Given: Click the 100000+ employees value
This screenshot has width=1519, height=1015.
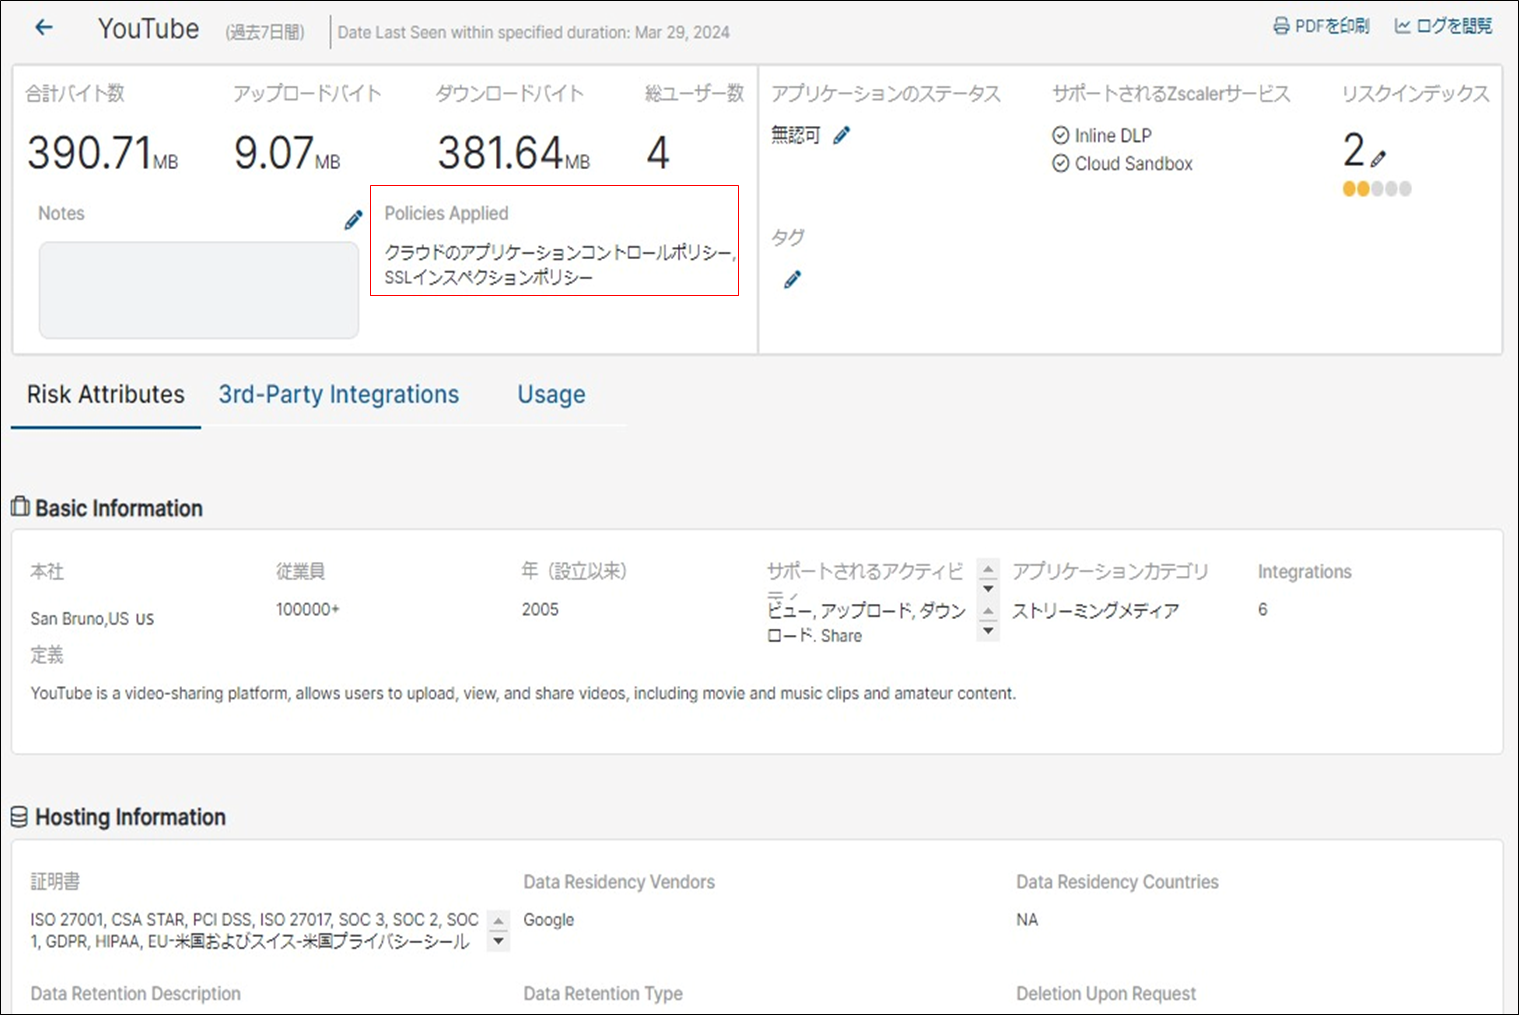Looking at the screenshot, I should [x=308, y=609].
